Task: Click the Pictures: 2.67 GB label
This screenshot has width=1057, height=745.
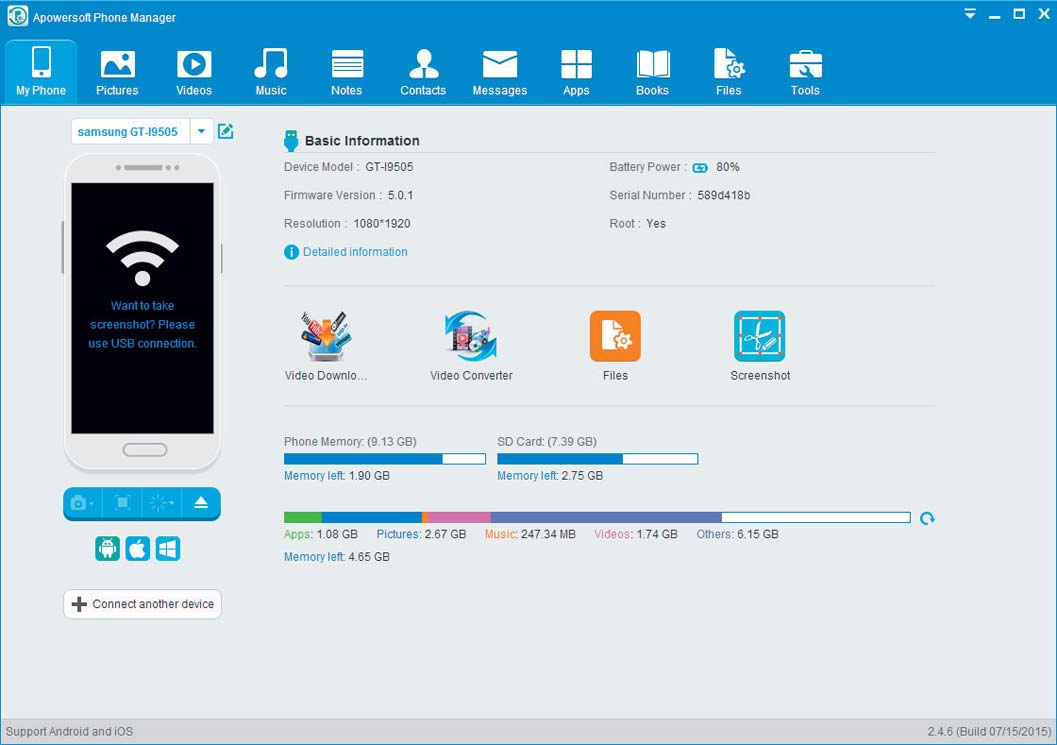Action: coord(421,534)
